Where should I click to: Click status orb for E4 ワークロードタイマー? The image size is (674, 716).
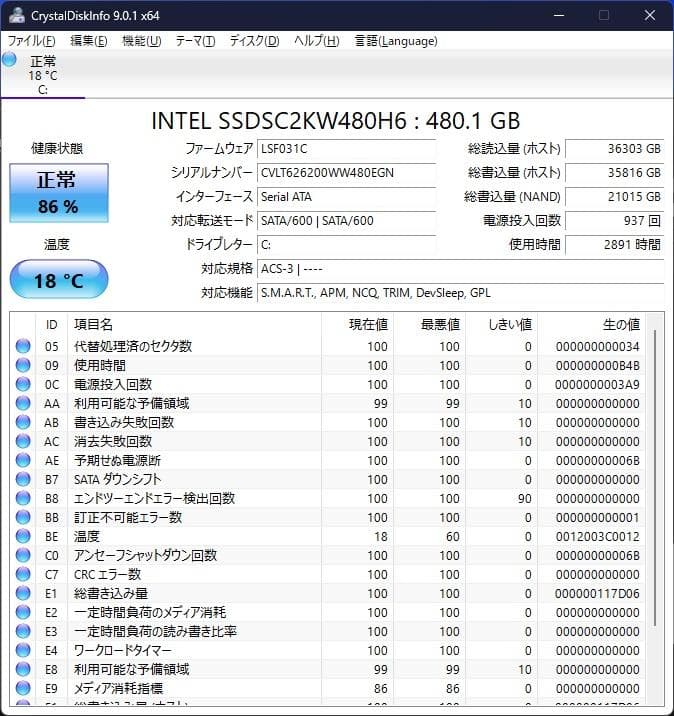[x=23, y=650]
